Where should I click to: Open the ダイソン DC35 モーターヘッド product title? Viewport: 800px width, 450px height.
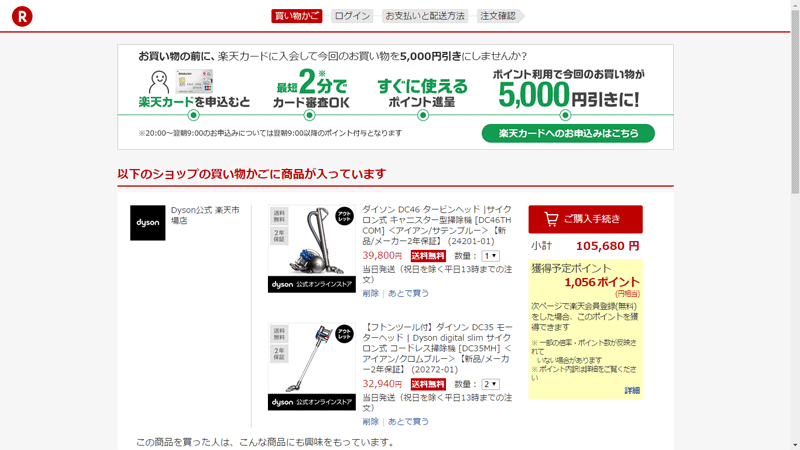pyautogui.click(x=437, y=348)
